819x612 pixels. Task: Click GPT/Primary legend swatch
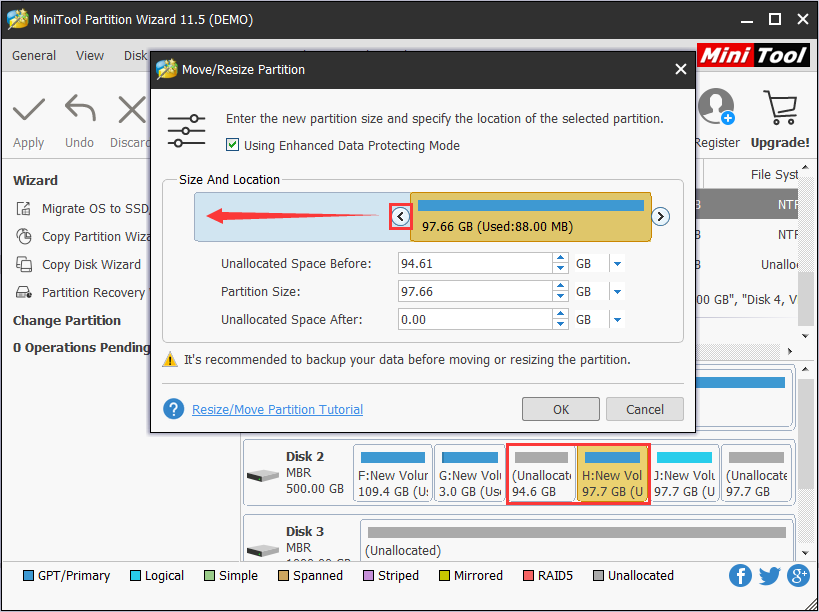coord(28,575)
